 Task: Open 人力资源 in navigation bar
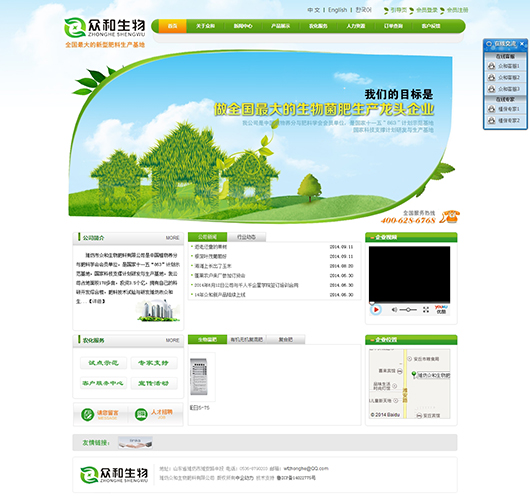point(356,26)
